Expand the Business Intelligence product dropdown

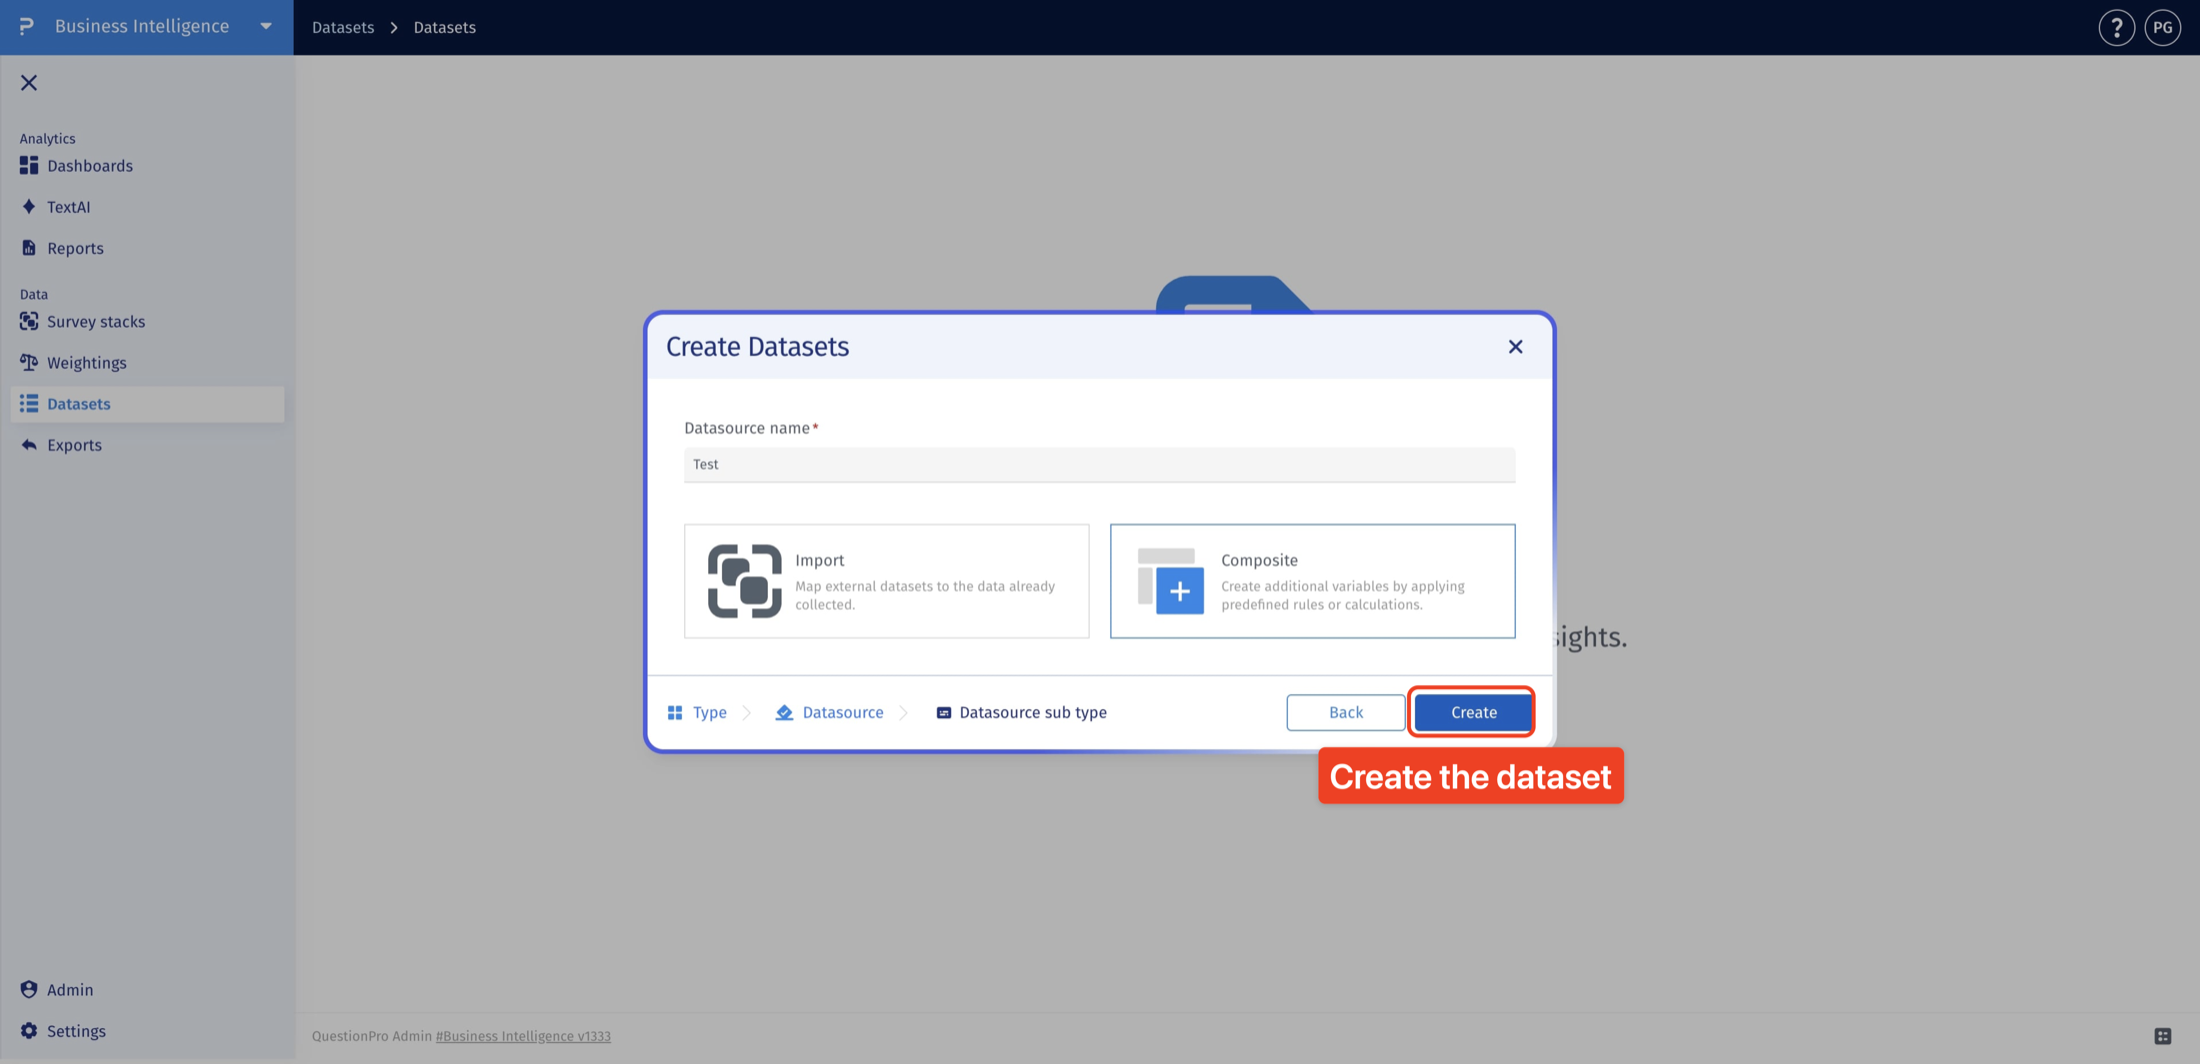[x=266, y=27]
